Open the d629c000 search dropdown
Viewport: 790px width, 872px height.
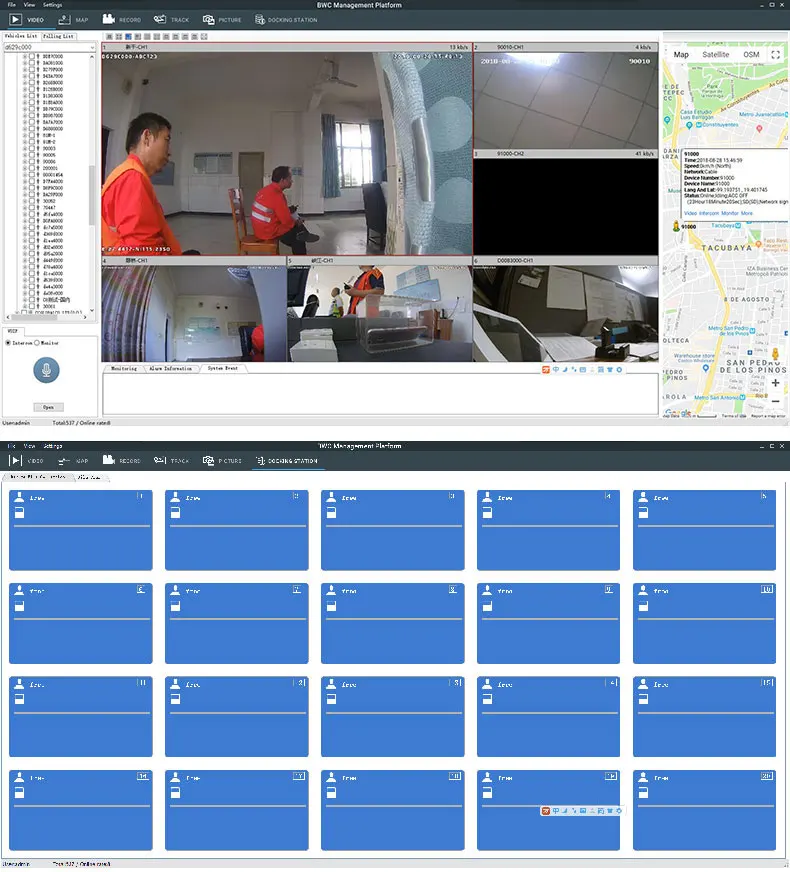coord(93,46)
